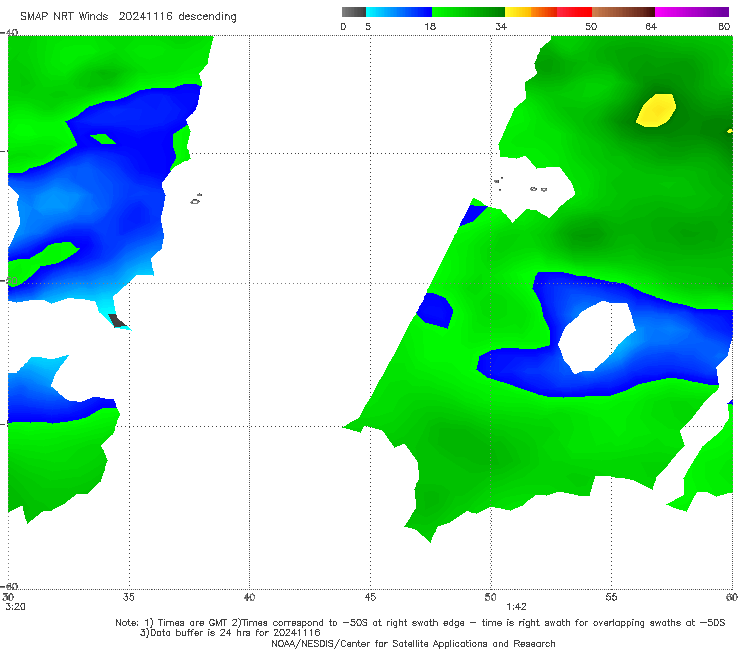The image size is (740, 650).
Task: Pick the brown 50–64 color bar segment
Action: [x=623, y=12]
